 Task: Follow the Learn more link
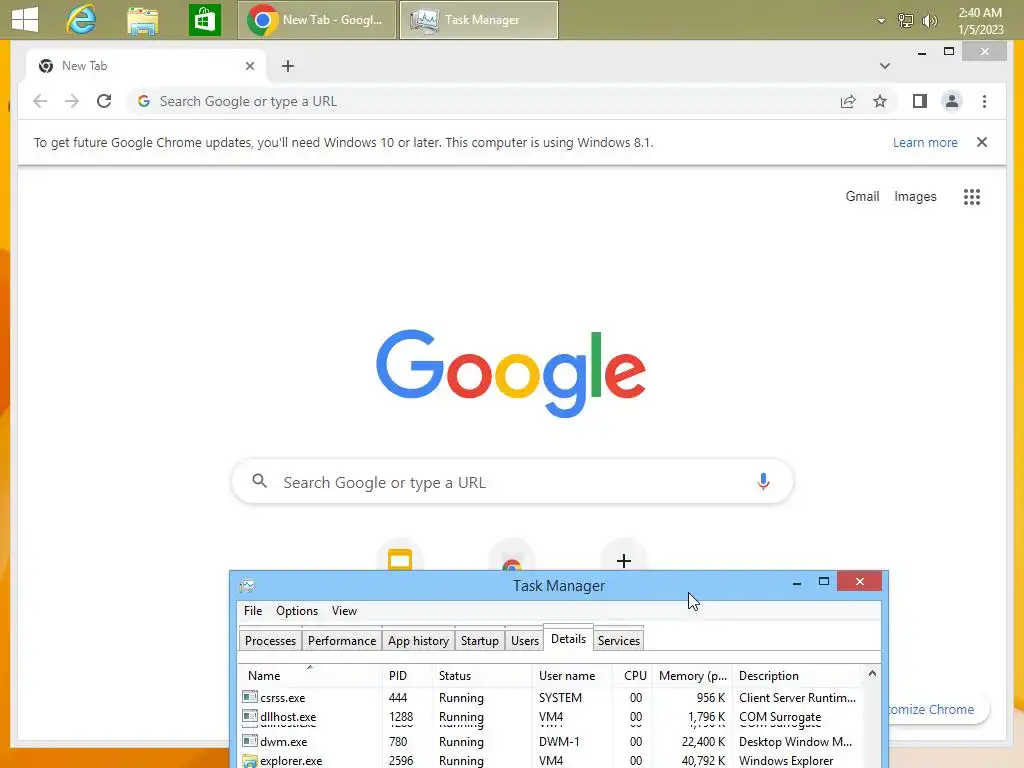tap(925, 142)
